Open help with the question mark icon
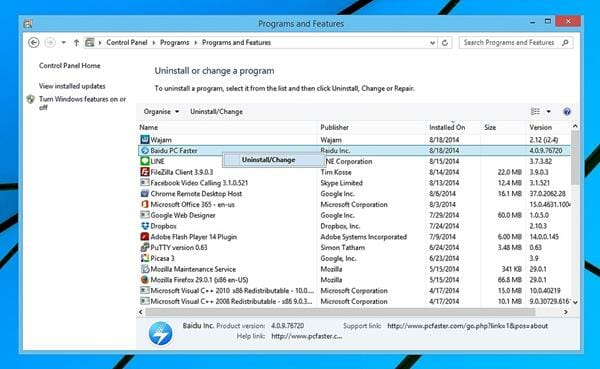The image size is (600, 369). pos(567,111)
